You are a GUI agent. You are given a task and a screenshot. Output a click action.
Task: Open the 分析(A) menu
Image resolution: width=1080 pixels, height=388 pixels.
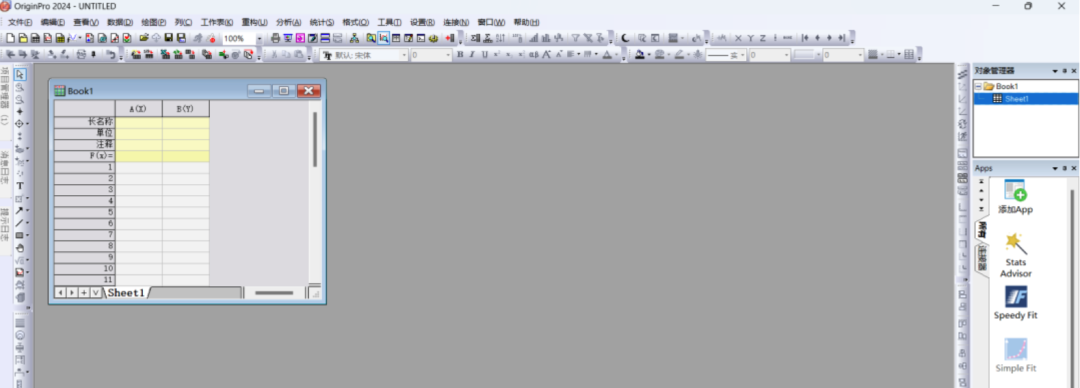click(288, 23)
